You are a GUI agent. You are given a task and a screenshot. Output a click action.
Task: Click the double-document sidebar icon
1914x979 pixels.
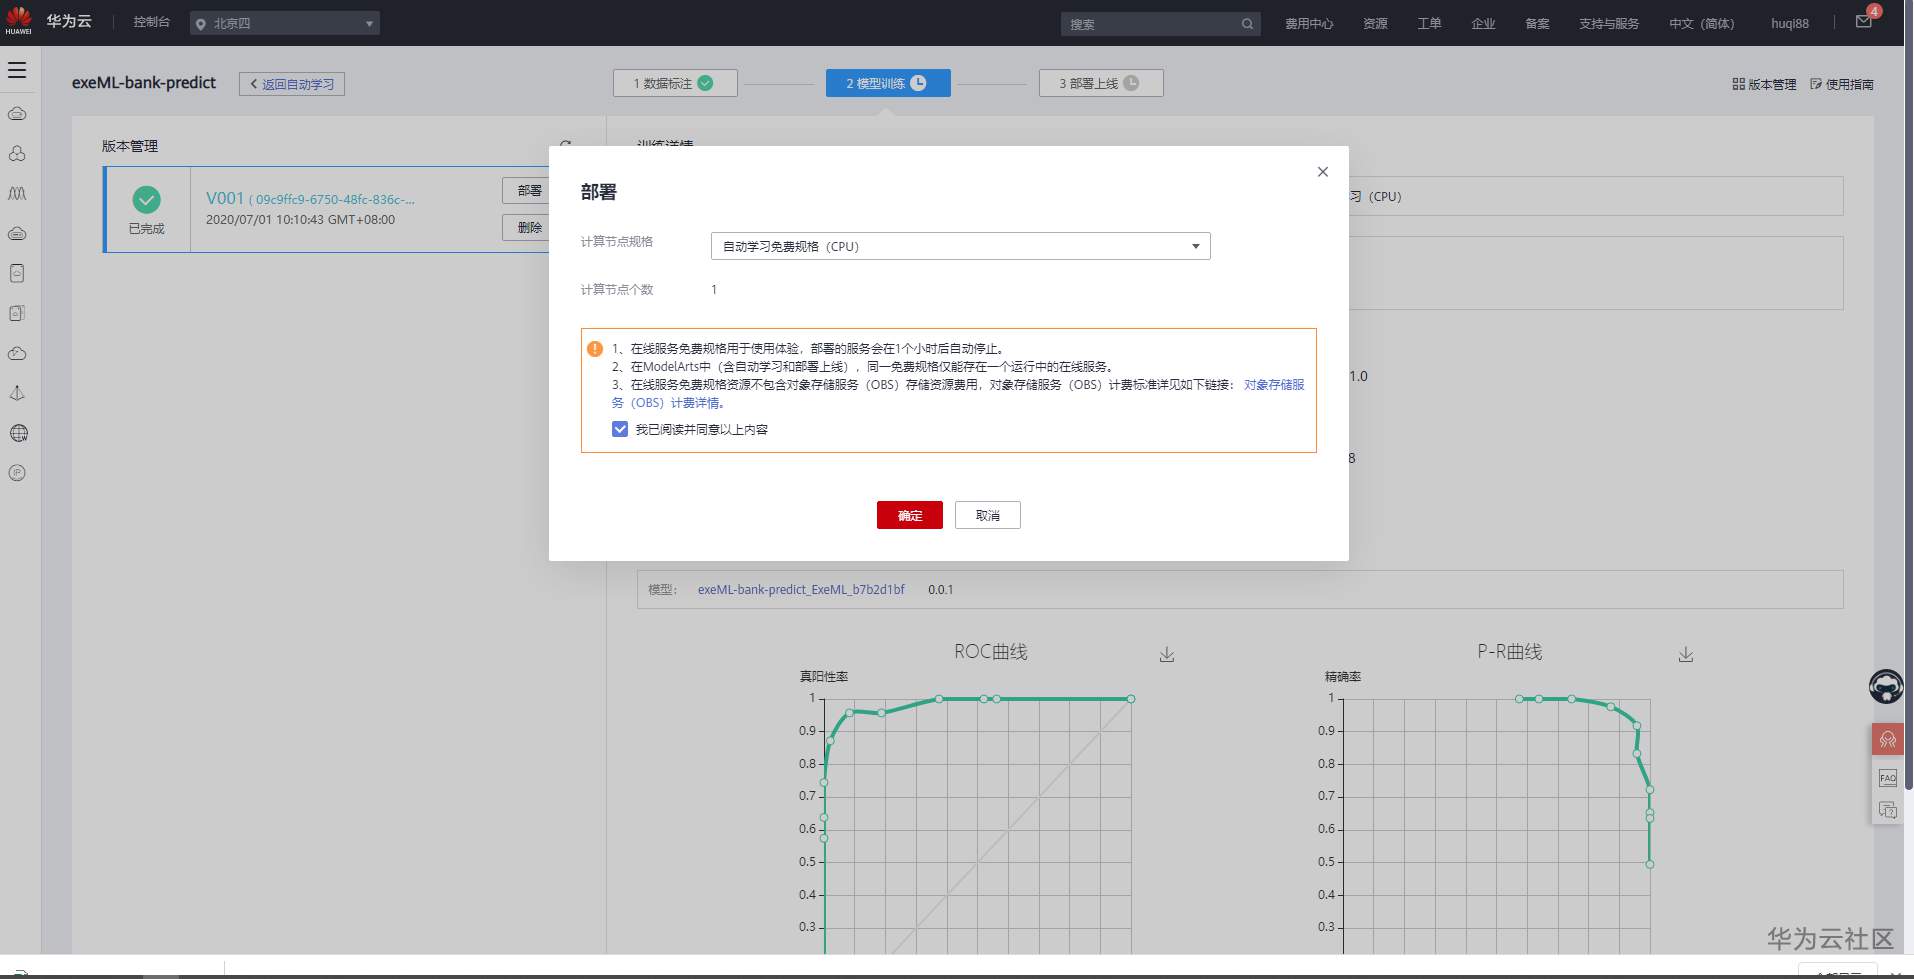17,313
